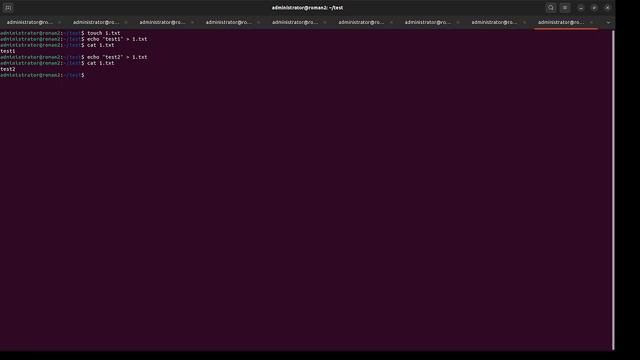This screenshot has width=640, height=360.
Task: Close the fifth terminal tab
Action: pyautogui.click(x=325, y=22)
